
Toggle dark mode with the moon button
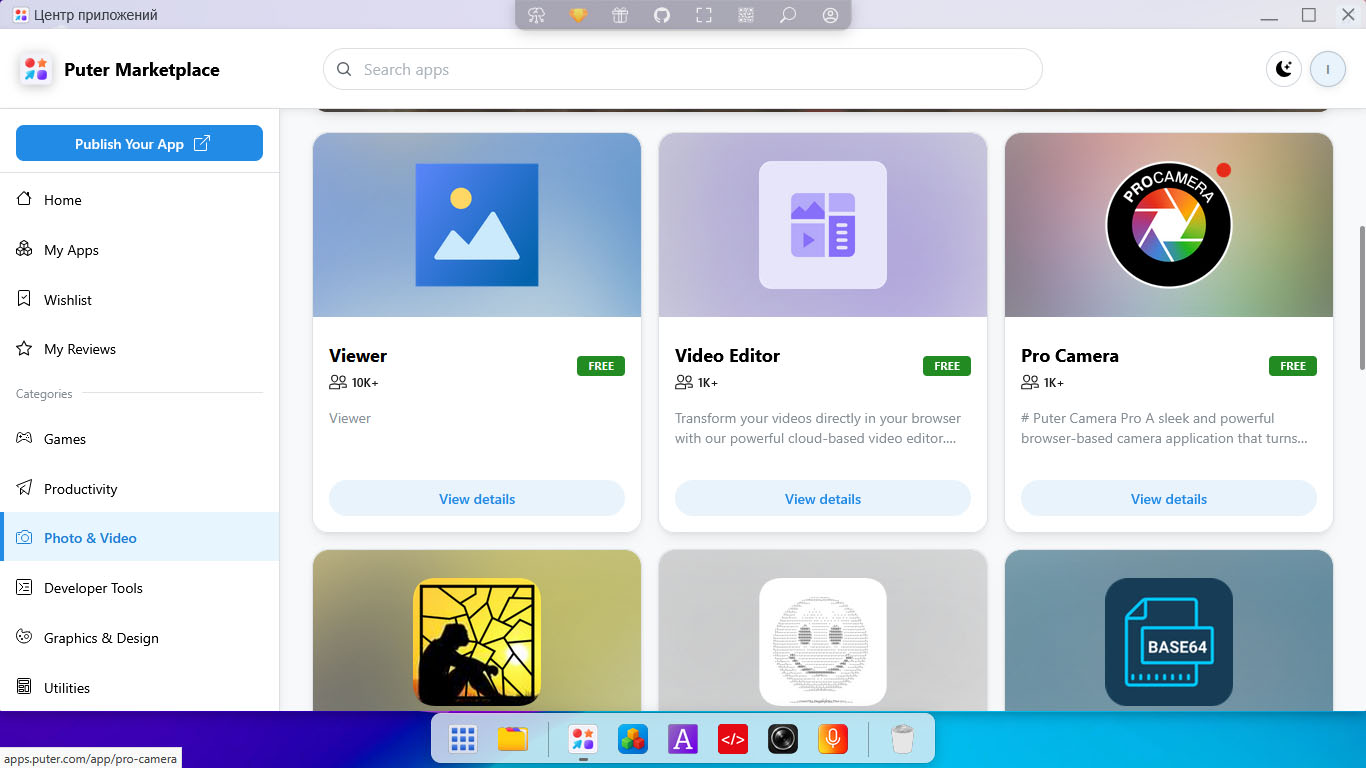(x=1284, y=69)
